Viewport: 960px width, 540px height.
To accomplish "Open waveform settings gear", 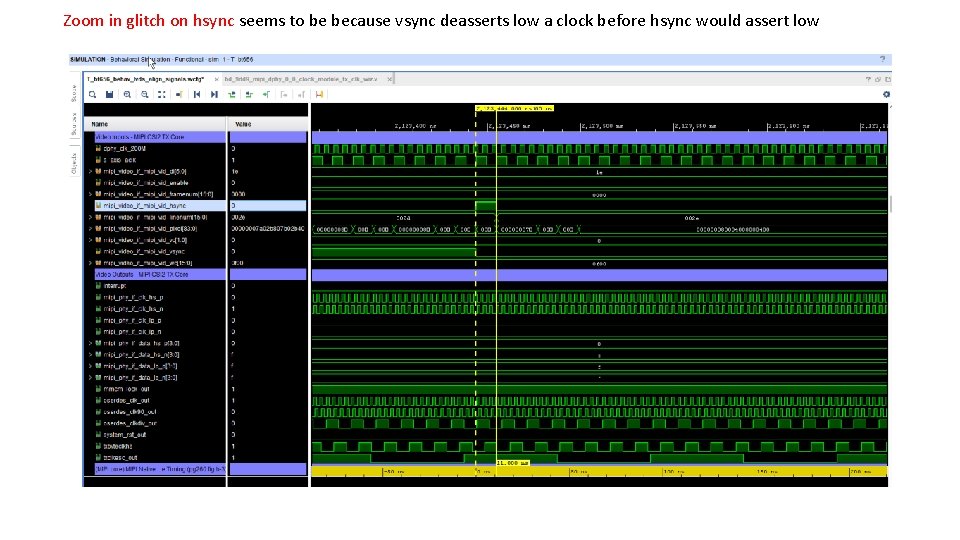I will point(886,94).
